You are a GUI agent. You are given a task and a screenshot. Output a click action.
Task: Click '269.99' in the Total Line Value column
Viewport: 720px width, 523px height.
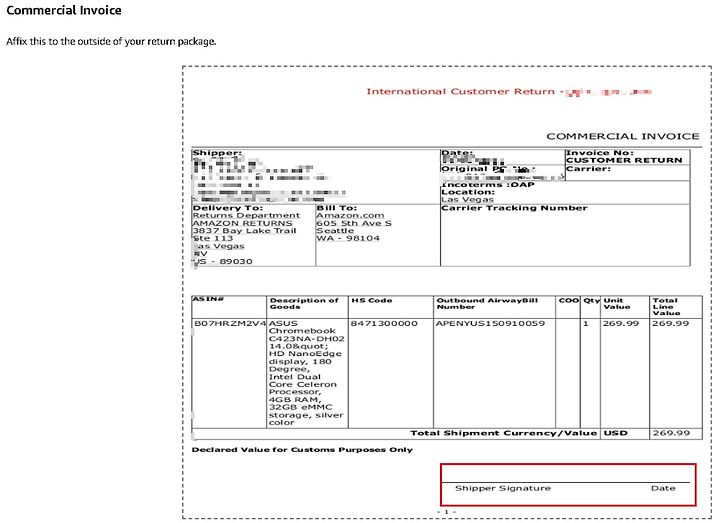(671, 323)
